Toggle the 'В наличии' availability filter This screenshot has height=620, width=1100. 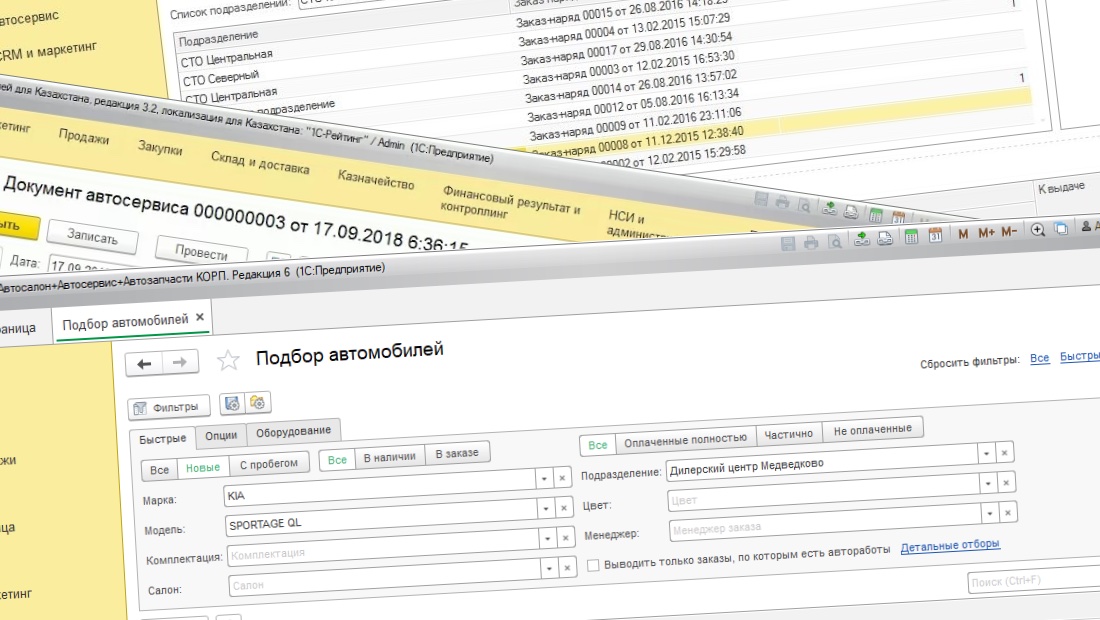click(x=389, y=457)
